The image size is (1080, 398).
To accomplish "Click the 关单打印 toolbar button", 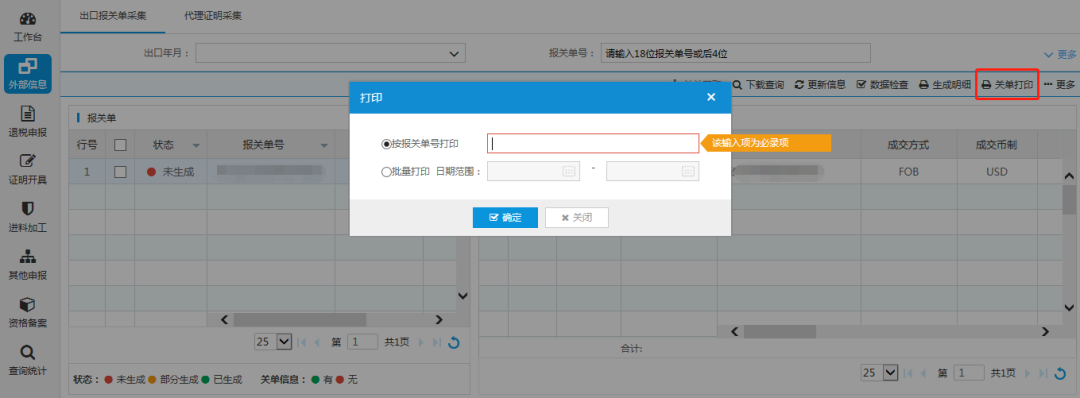I will (1007, 85).
